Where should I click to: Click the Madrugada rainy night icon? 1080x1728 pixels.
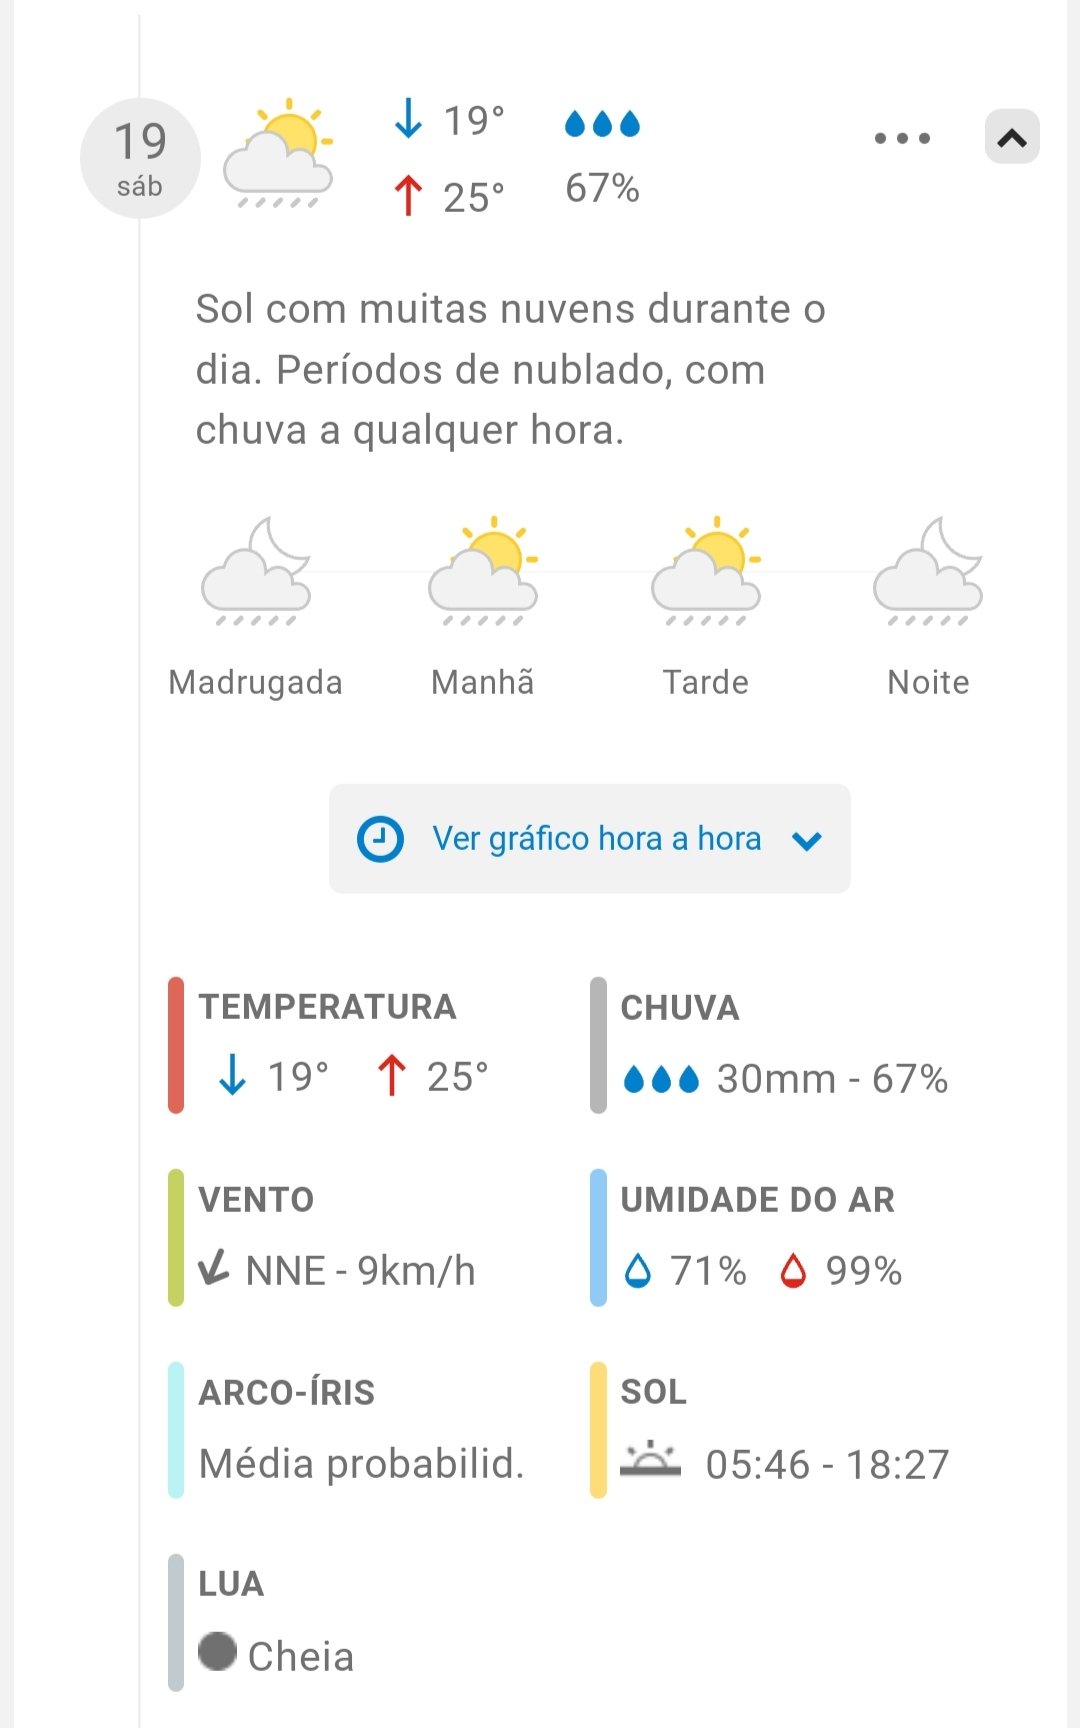256,572
